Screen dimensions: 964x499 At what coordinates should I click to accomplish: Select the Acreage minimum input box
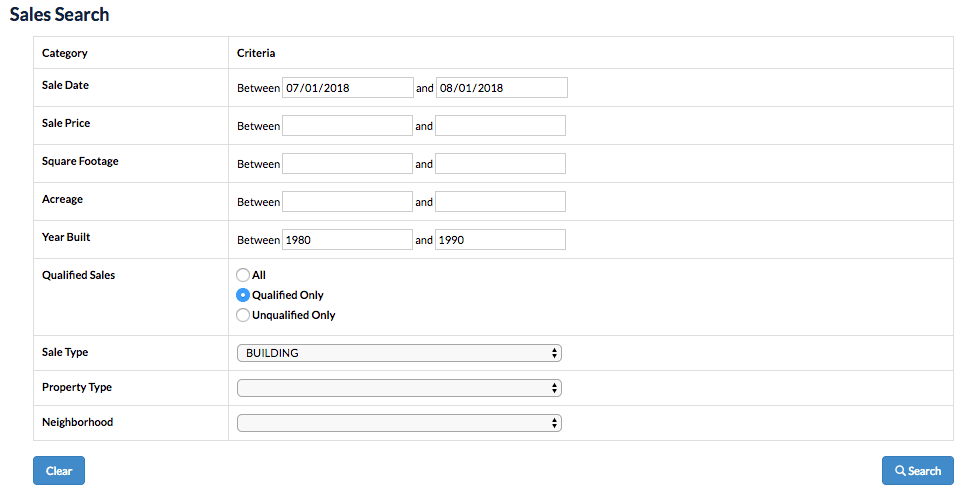click(x=347, y=202)
